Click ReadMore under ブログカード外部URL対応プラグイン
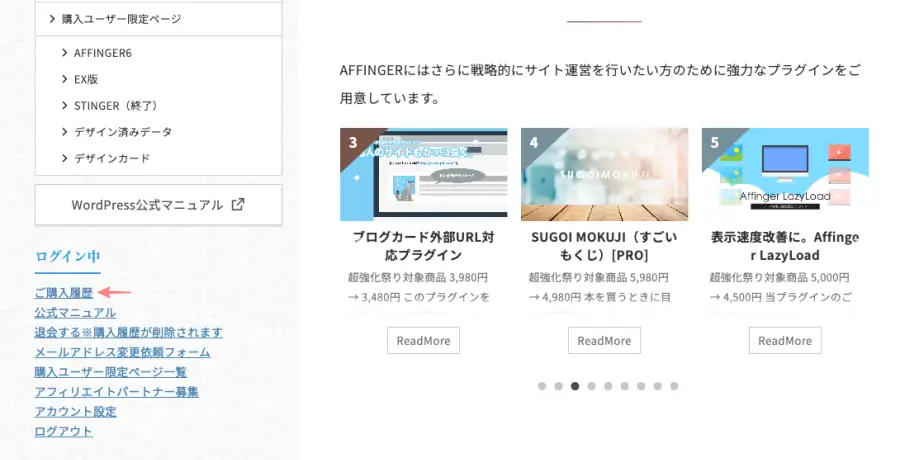Image resolution: width=900 pixels, height=460 pixels. [423, 340]
